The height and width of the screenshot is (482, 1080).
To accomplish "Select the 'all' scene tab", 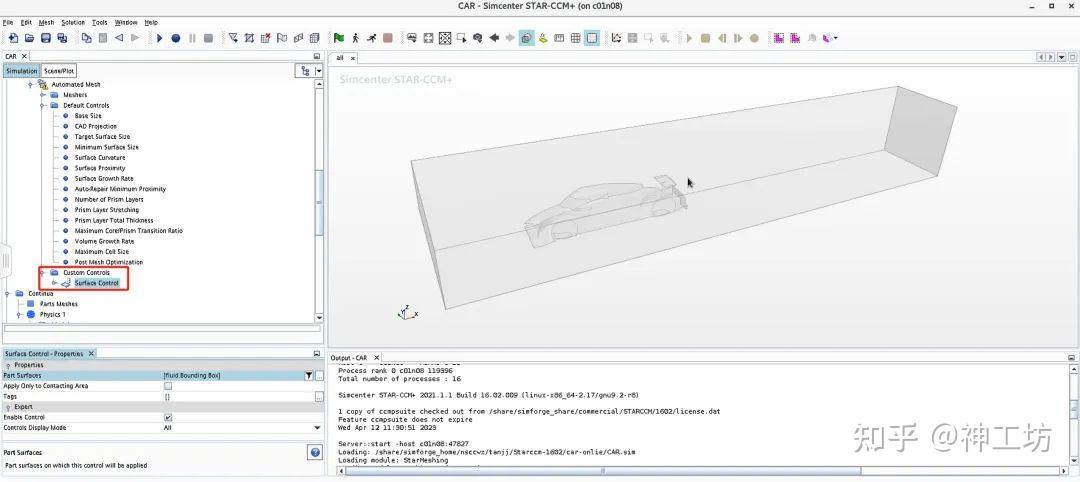I will pyautogui.click(x=340, y=59).
